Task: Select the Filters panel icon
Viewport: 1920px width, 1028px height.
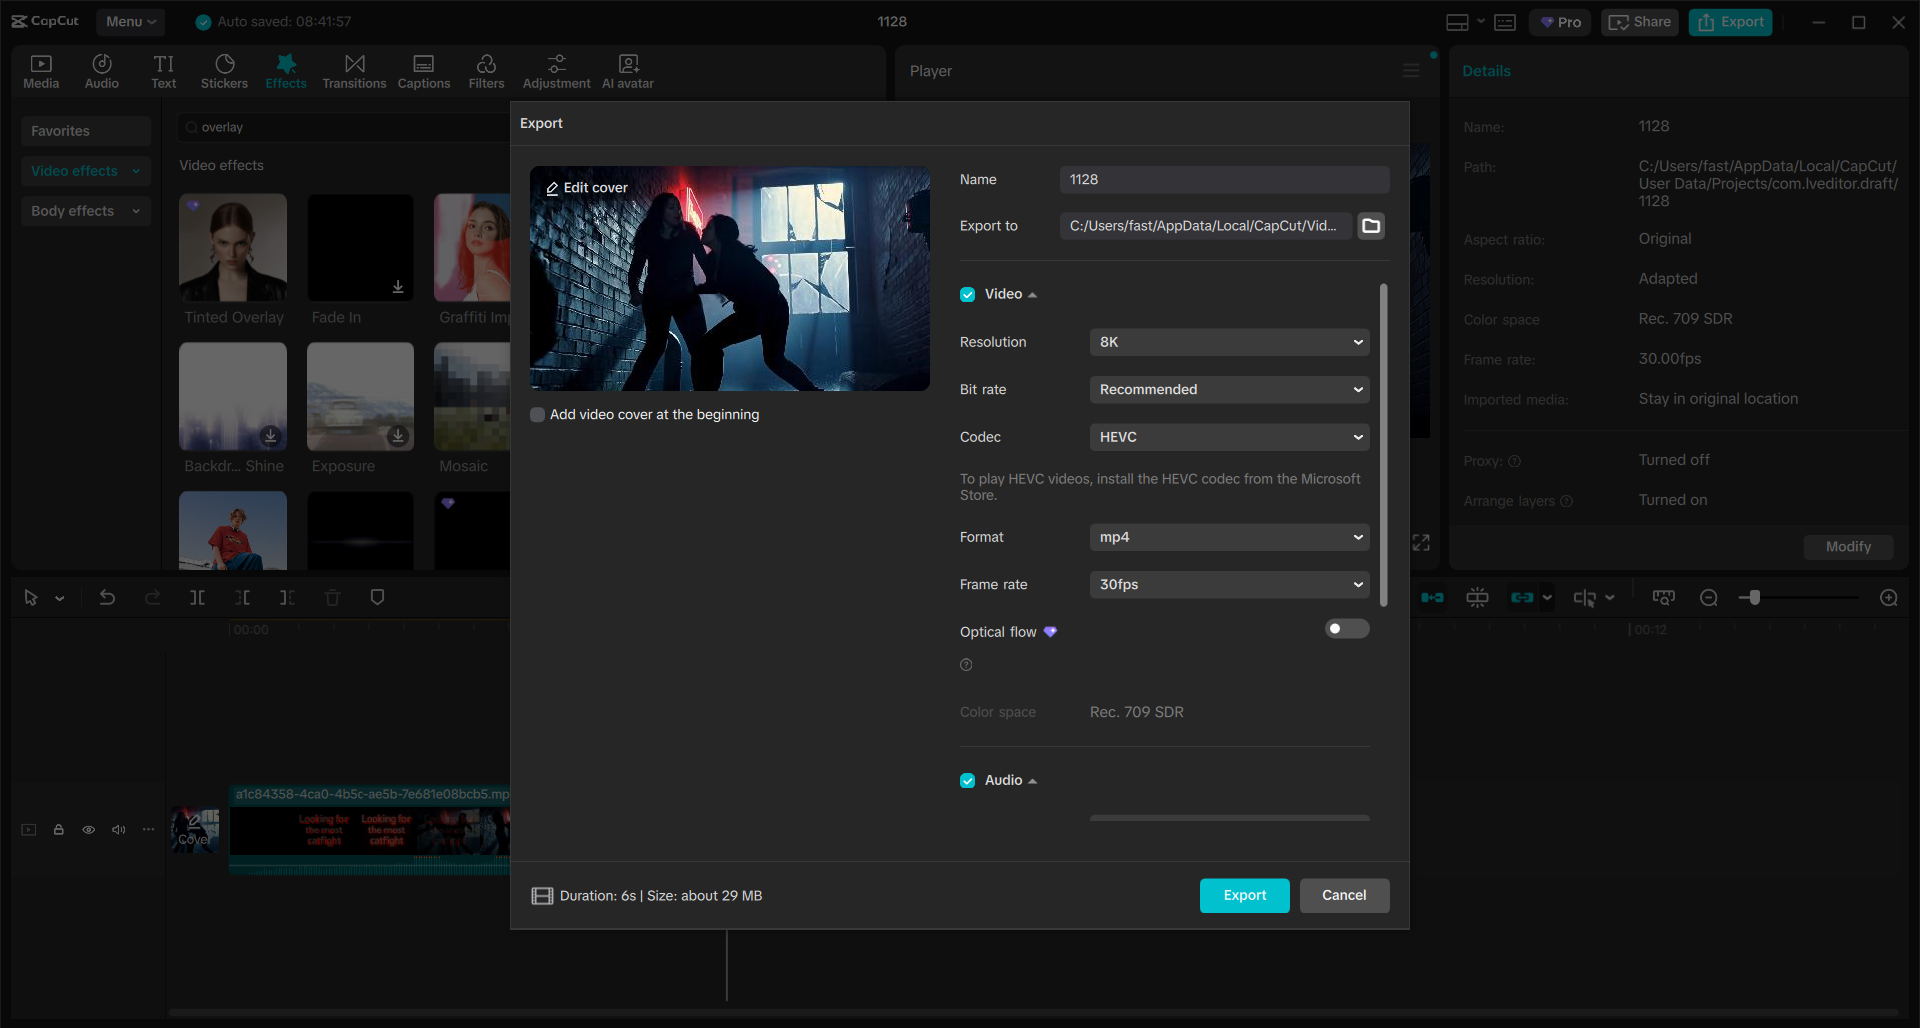Action: click(x=487, y=70)
